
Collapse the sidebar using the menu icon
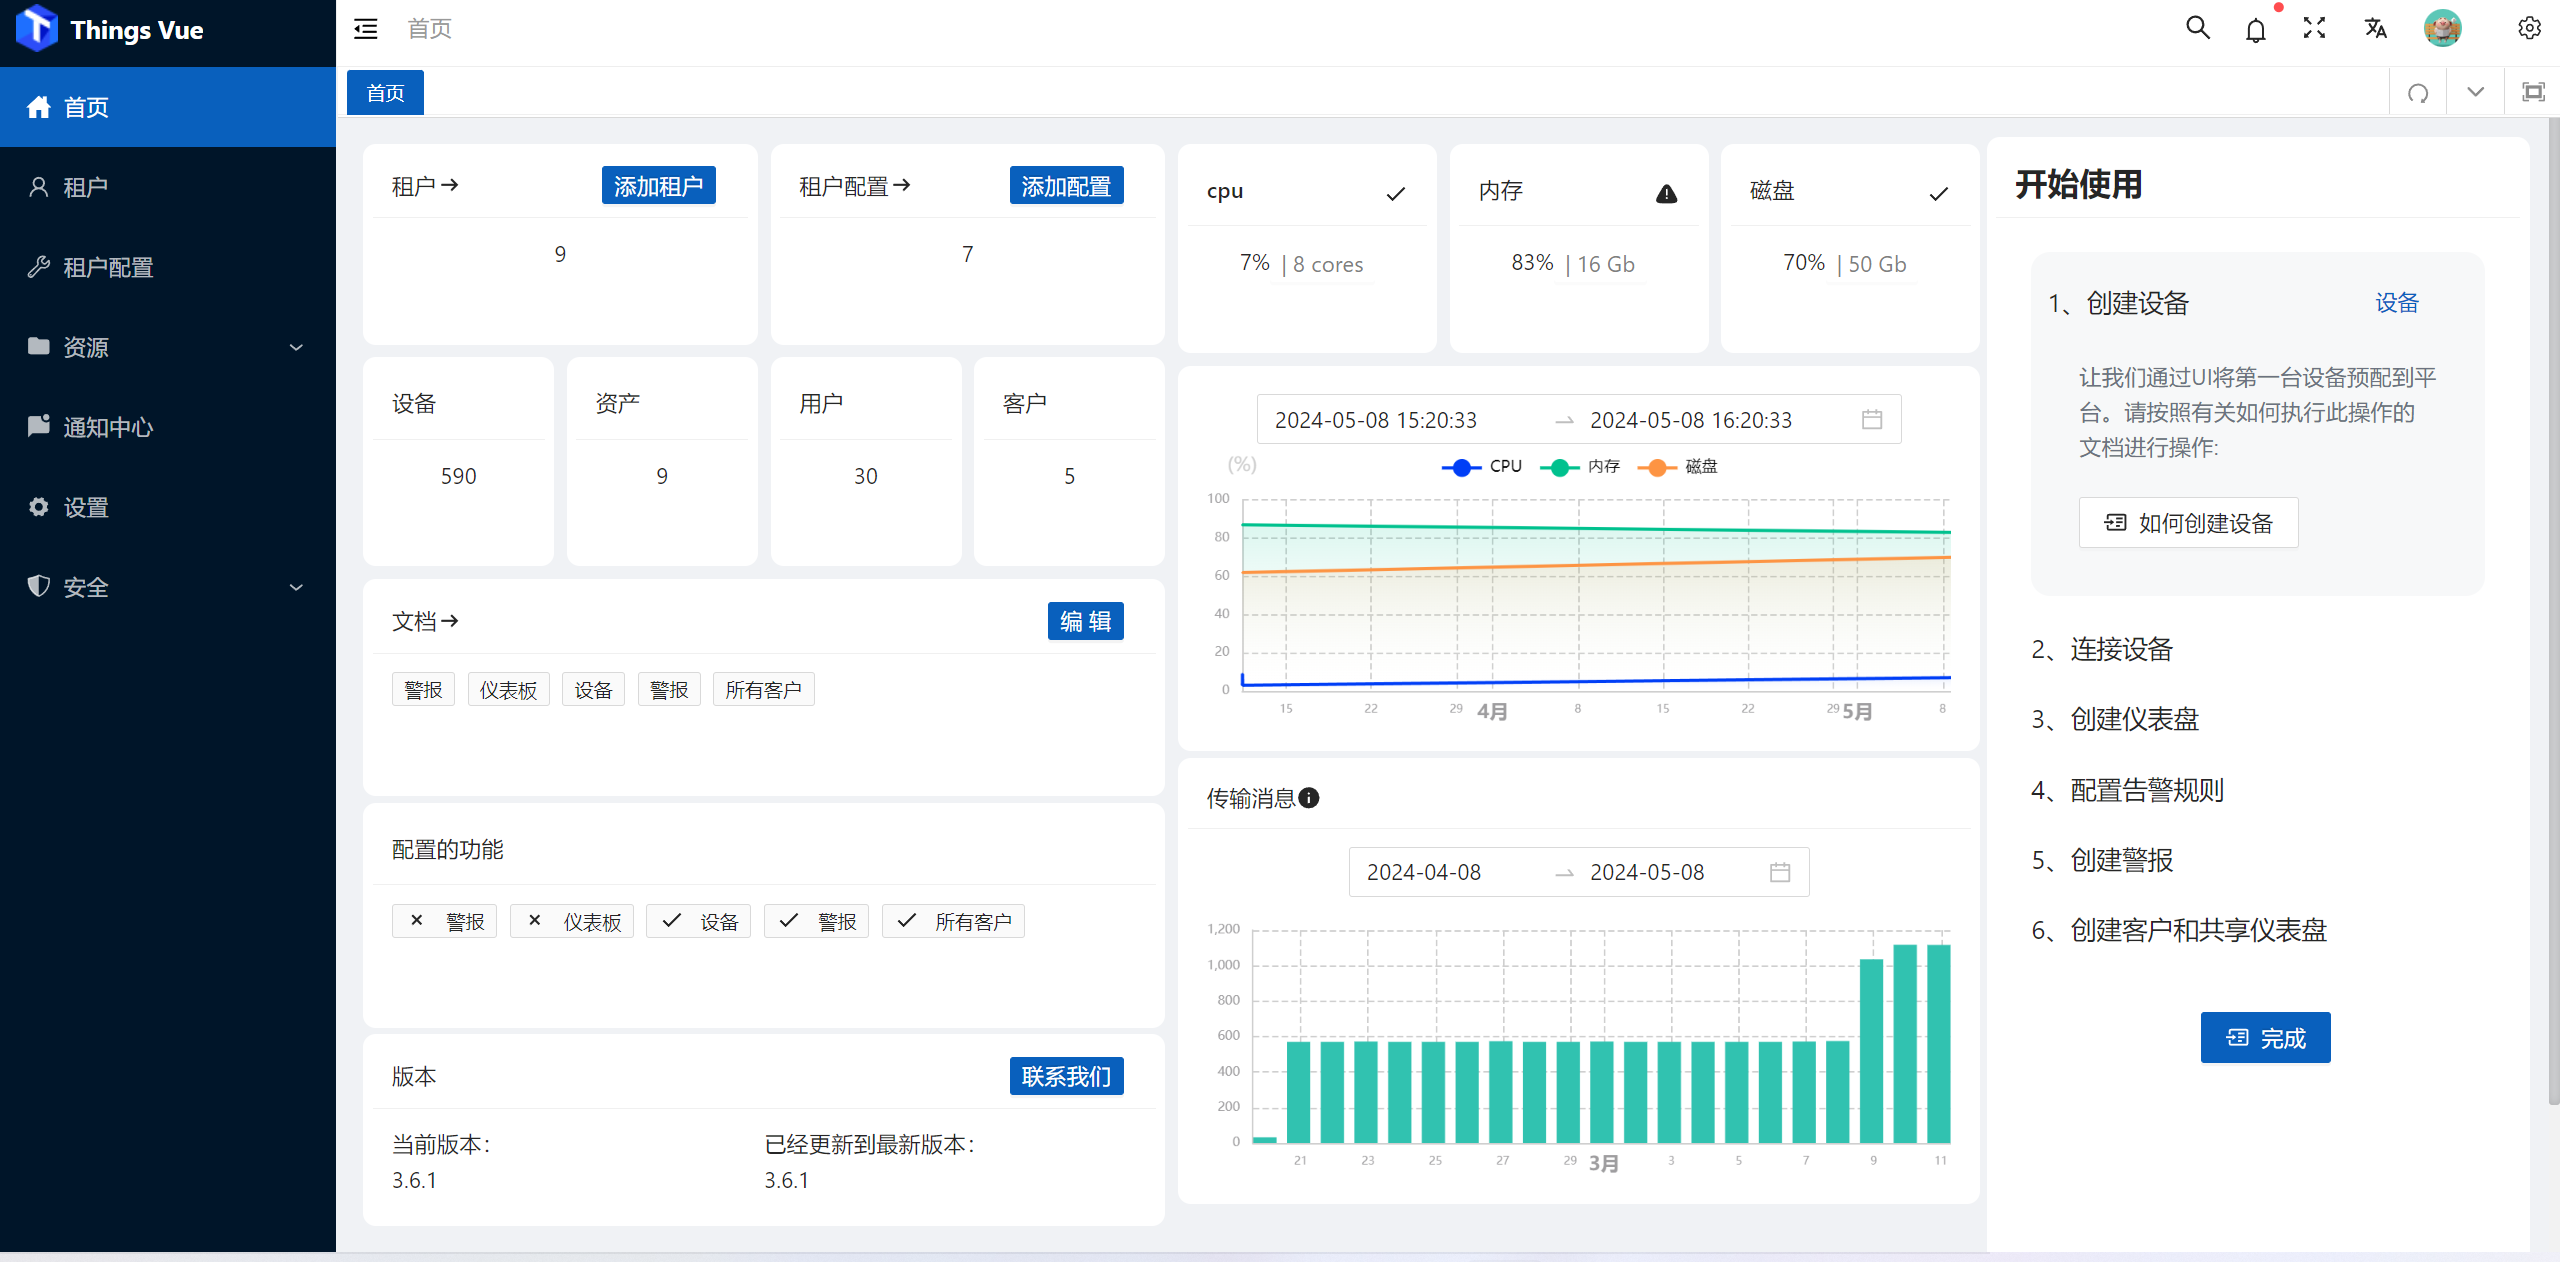point(364,28)
